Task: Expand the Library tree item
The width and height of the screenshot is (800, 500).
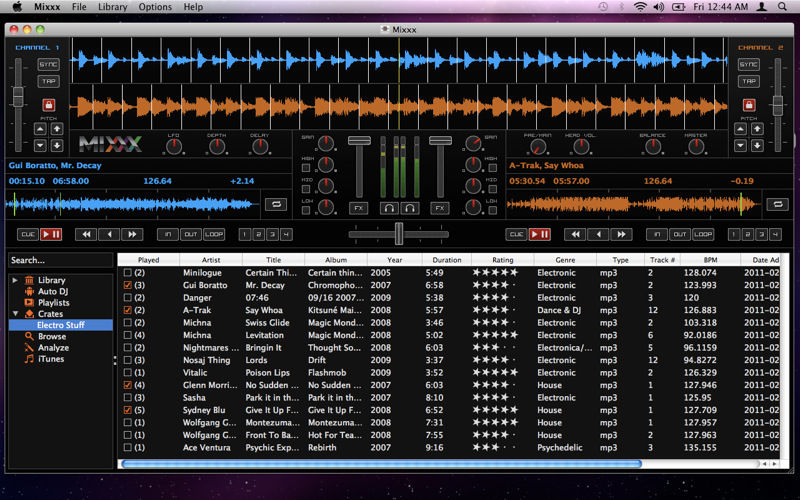Action: coord(15,280)
